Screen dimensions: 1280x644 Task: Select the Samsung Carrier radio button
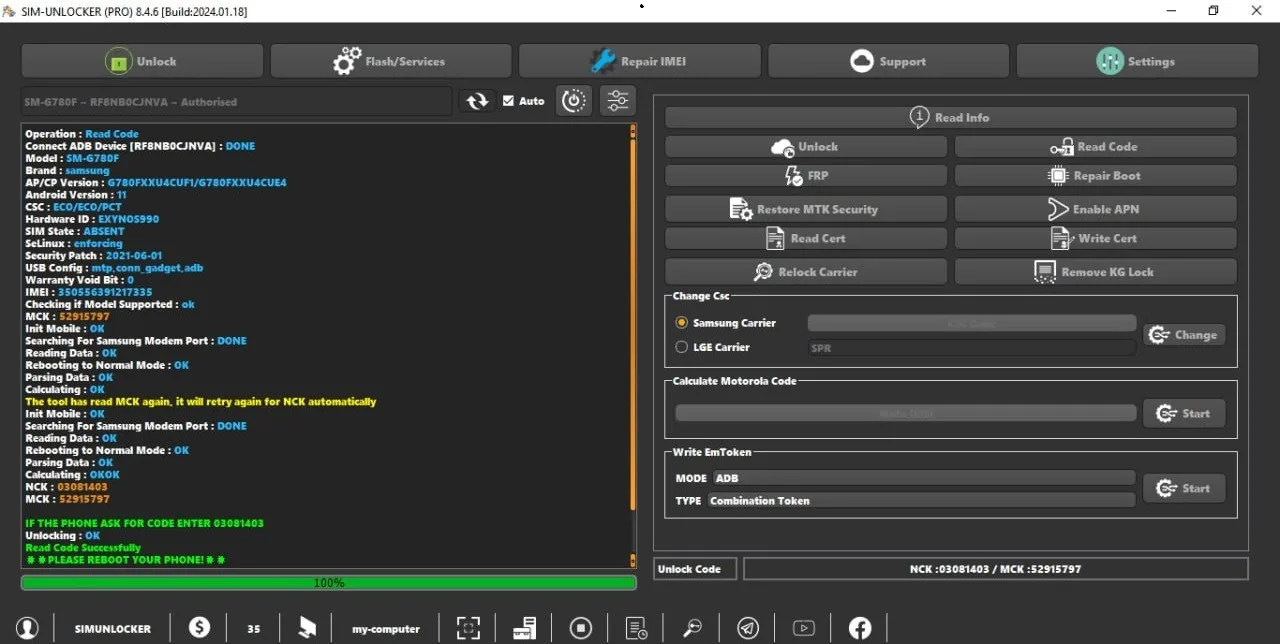click(682, 323)
